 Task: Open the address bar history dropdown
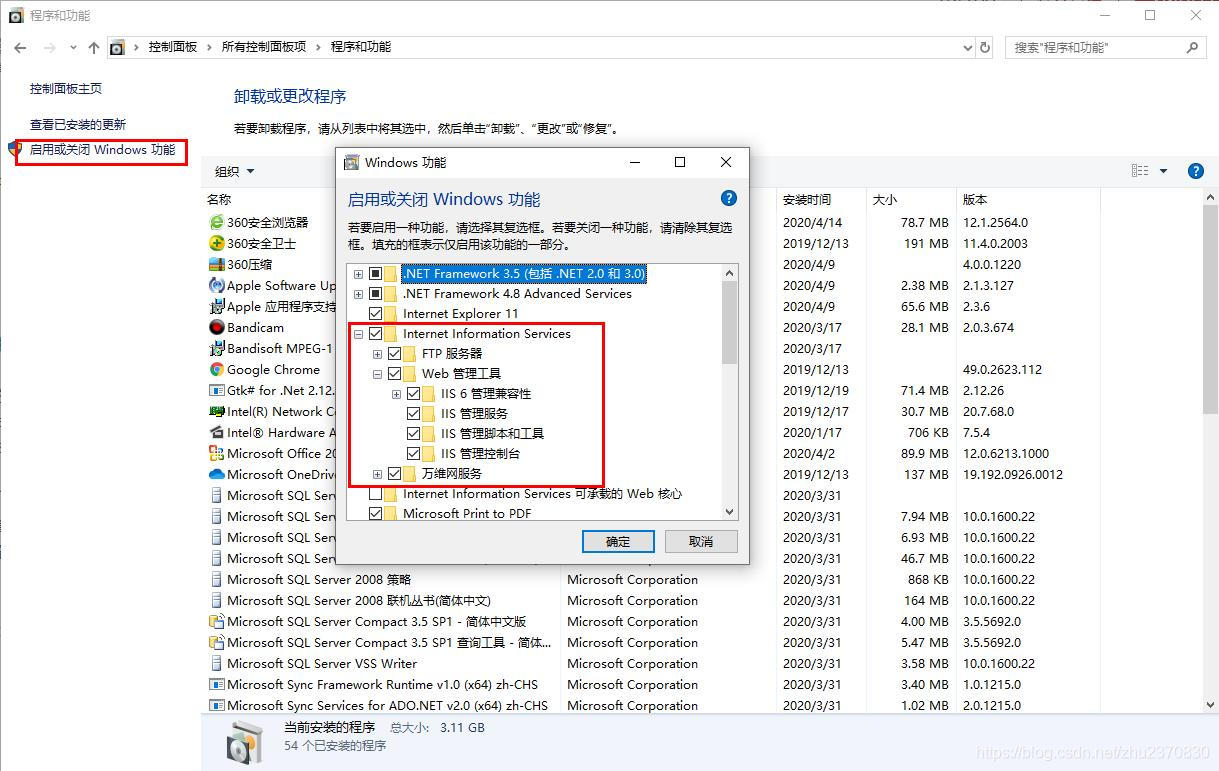967,47
